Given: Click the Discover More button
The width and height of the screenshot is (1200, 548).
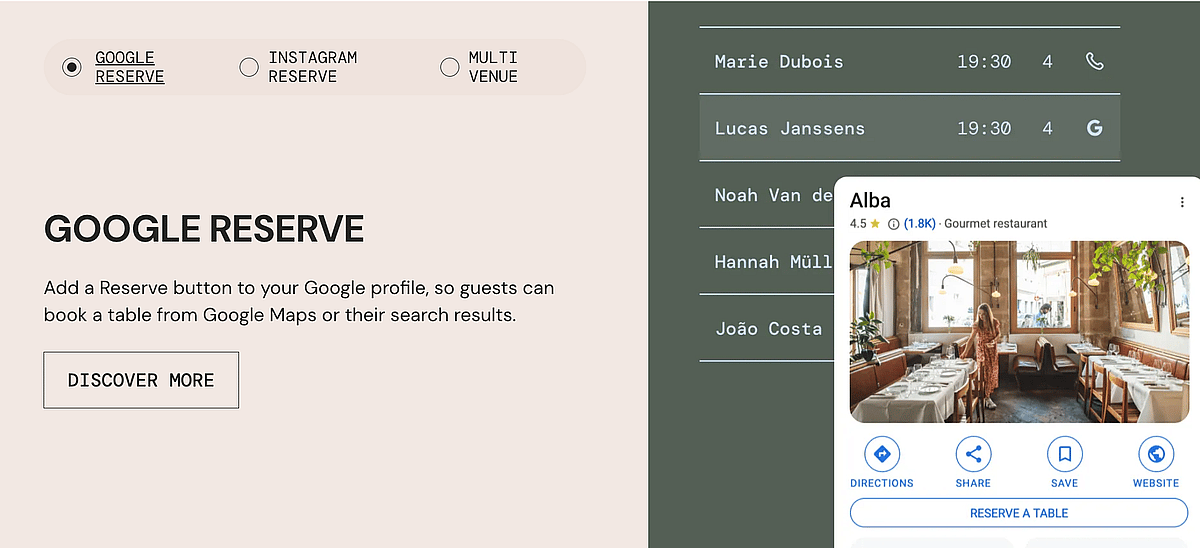Looking at the screenshot, I should pos(141,380).
